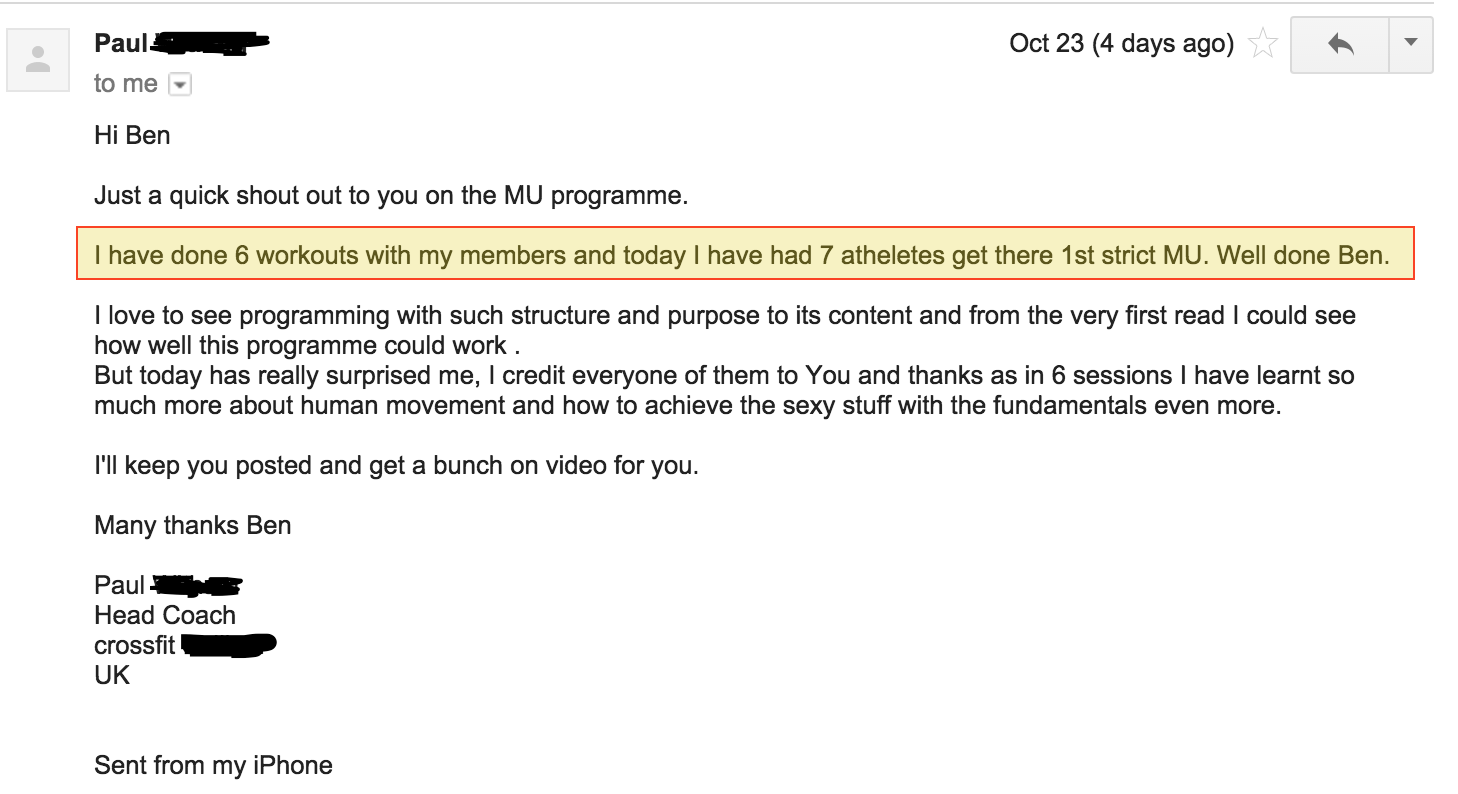Viewport: 1458px width, 794px height.
Task: Click the sender's profile avatar icon
Action: [38, 60]
